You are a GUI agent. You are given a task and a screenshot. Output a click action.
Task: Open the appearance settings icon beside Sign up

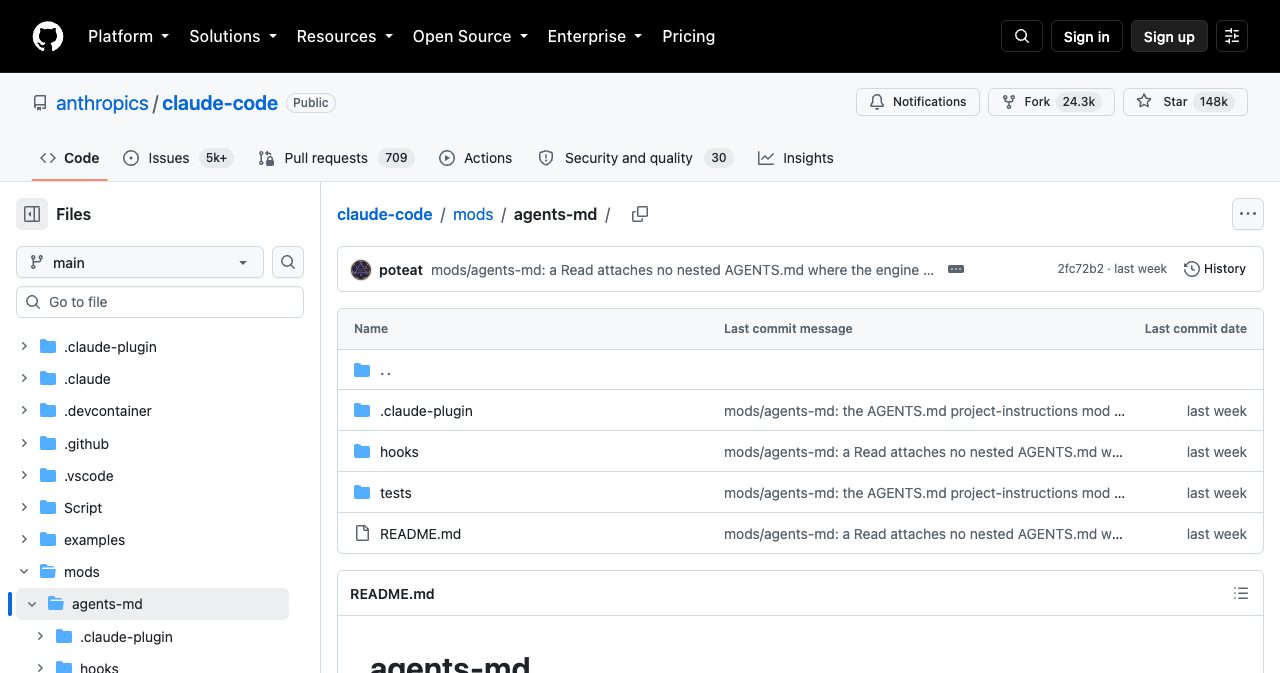click(1232, 36)
